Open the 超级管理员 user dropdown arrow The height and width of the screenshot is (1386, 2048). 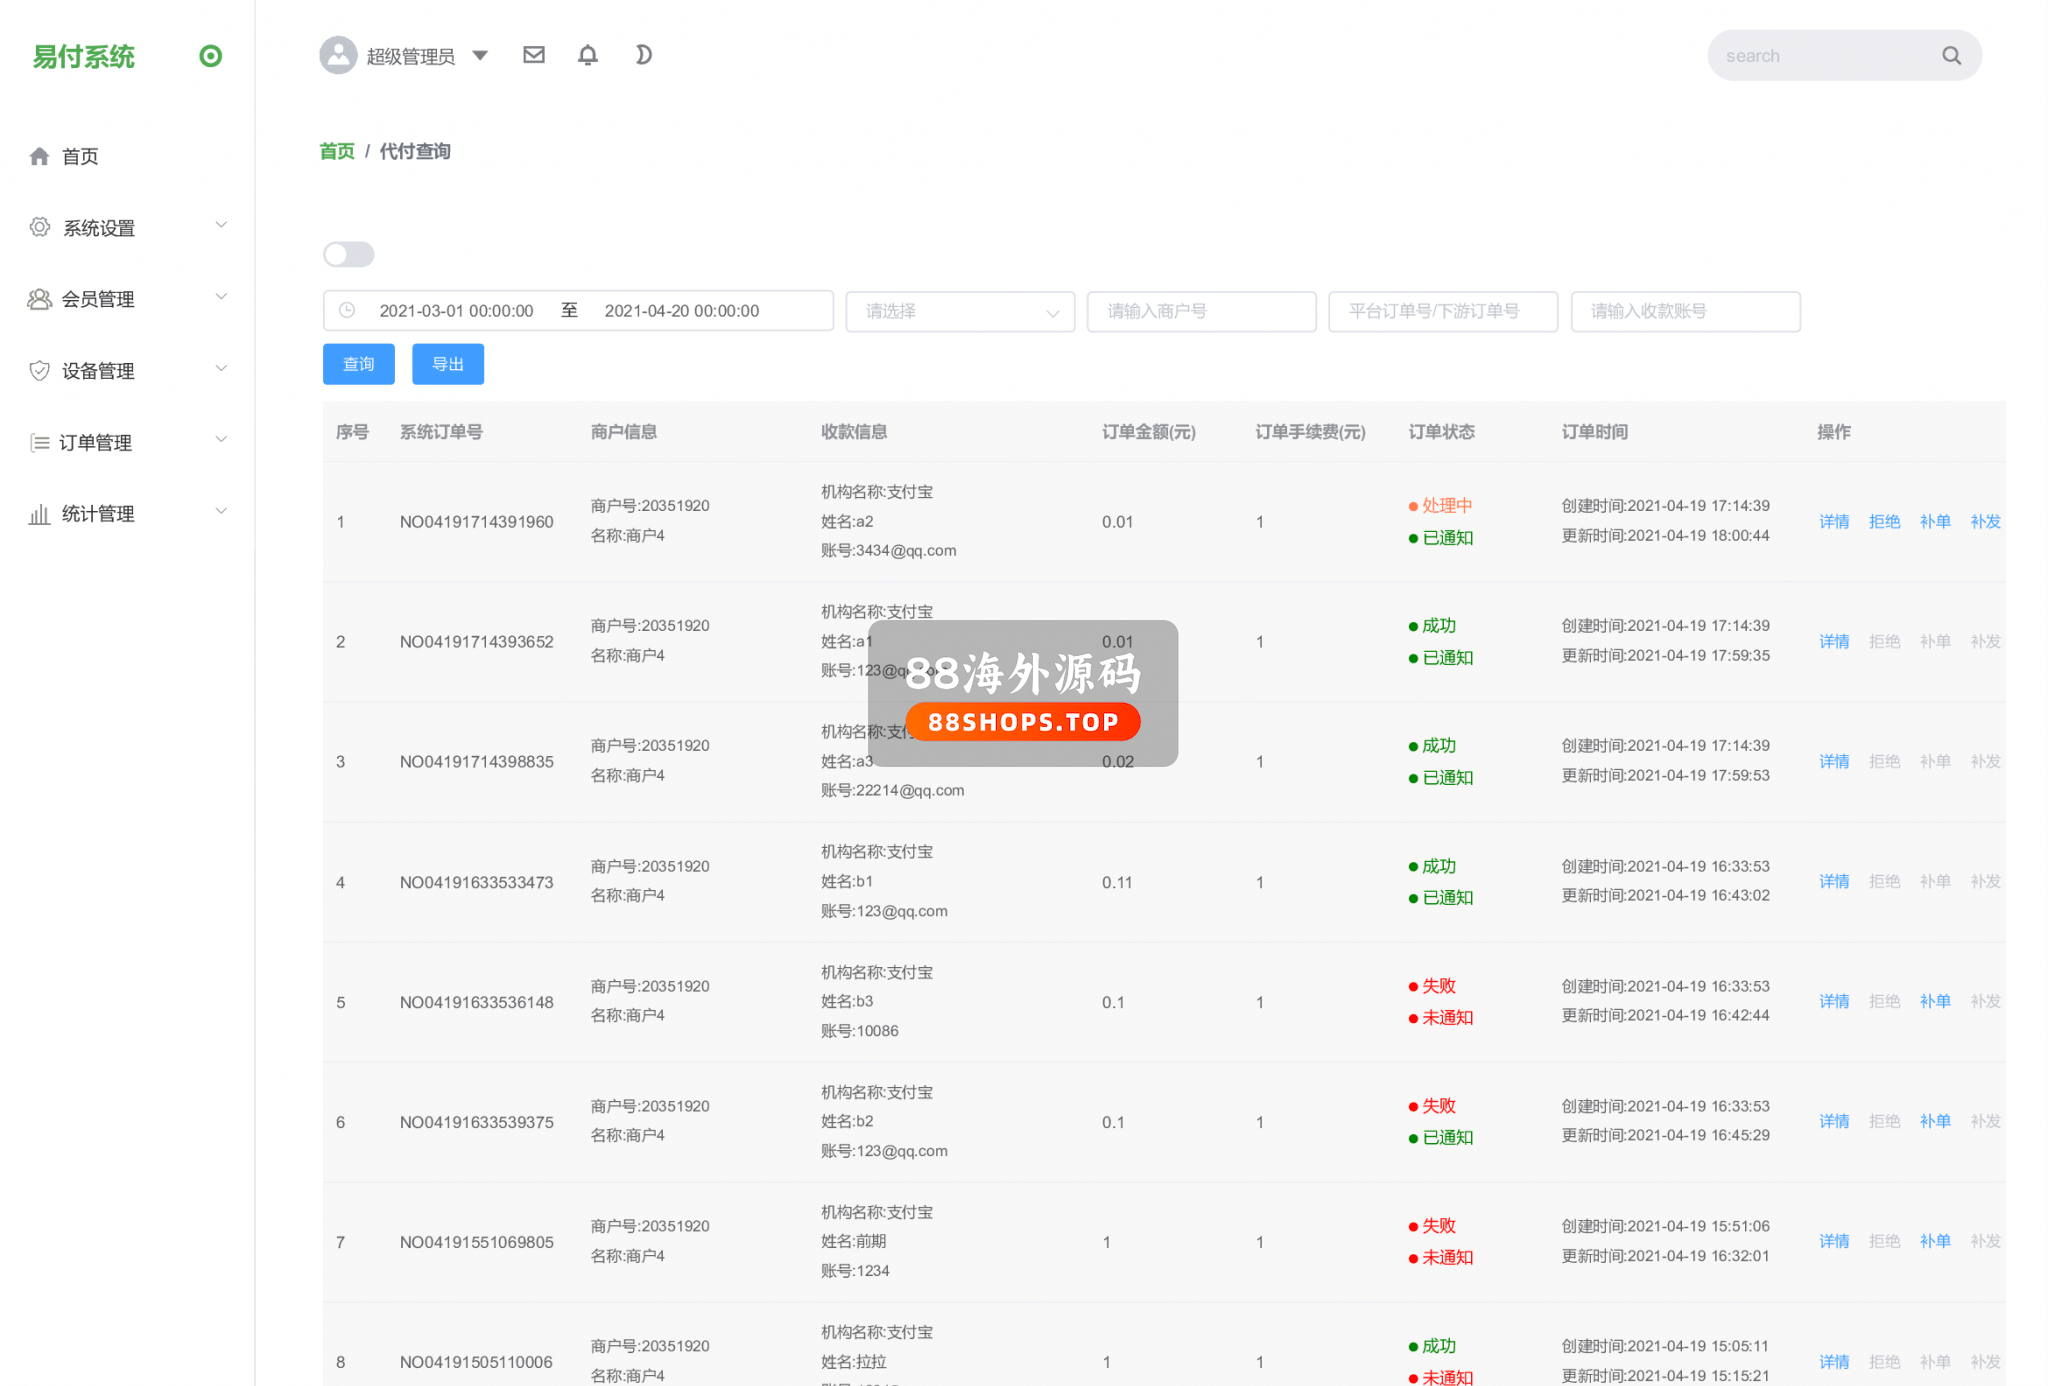[x=480, y=56]
